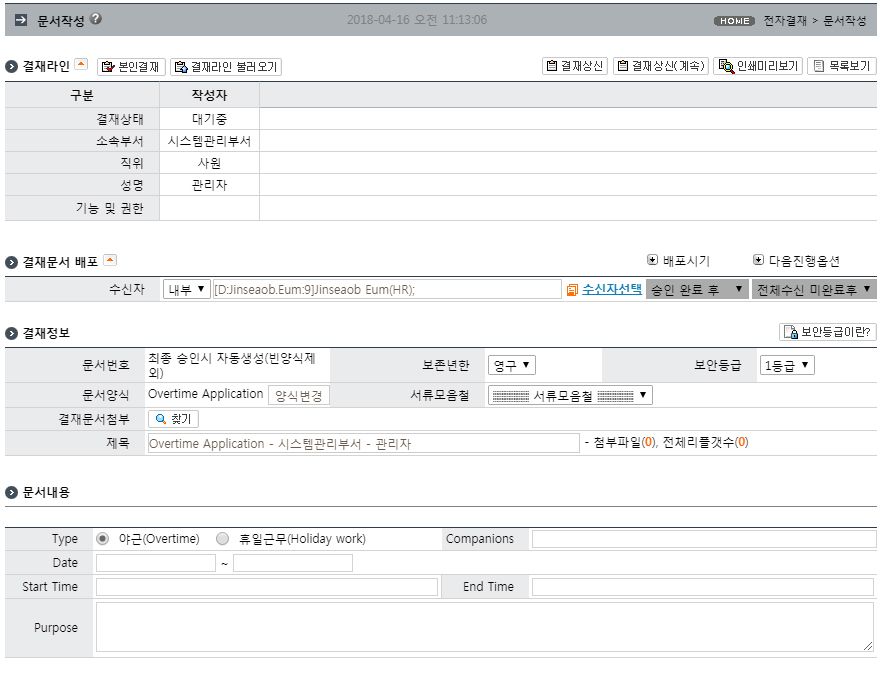Click the Purpose text area
Image resolution: width=882 pixels, height=673 pixels.
click(x=484, y=627)
